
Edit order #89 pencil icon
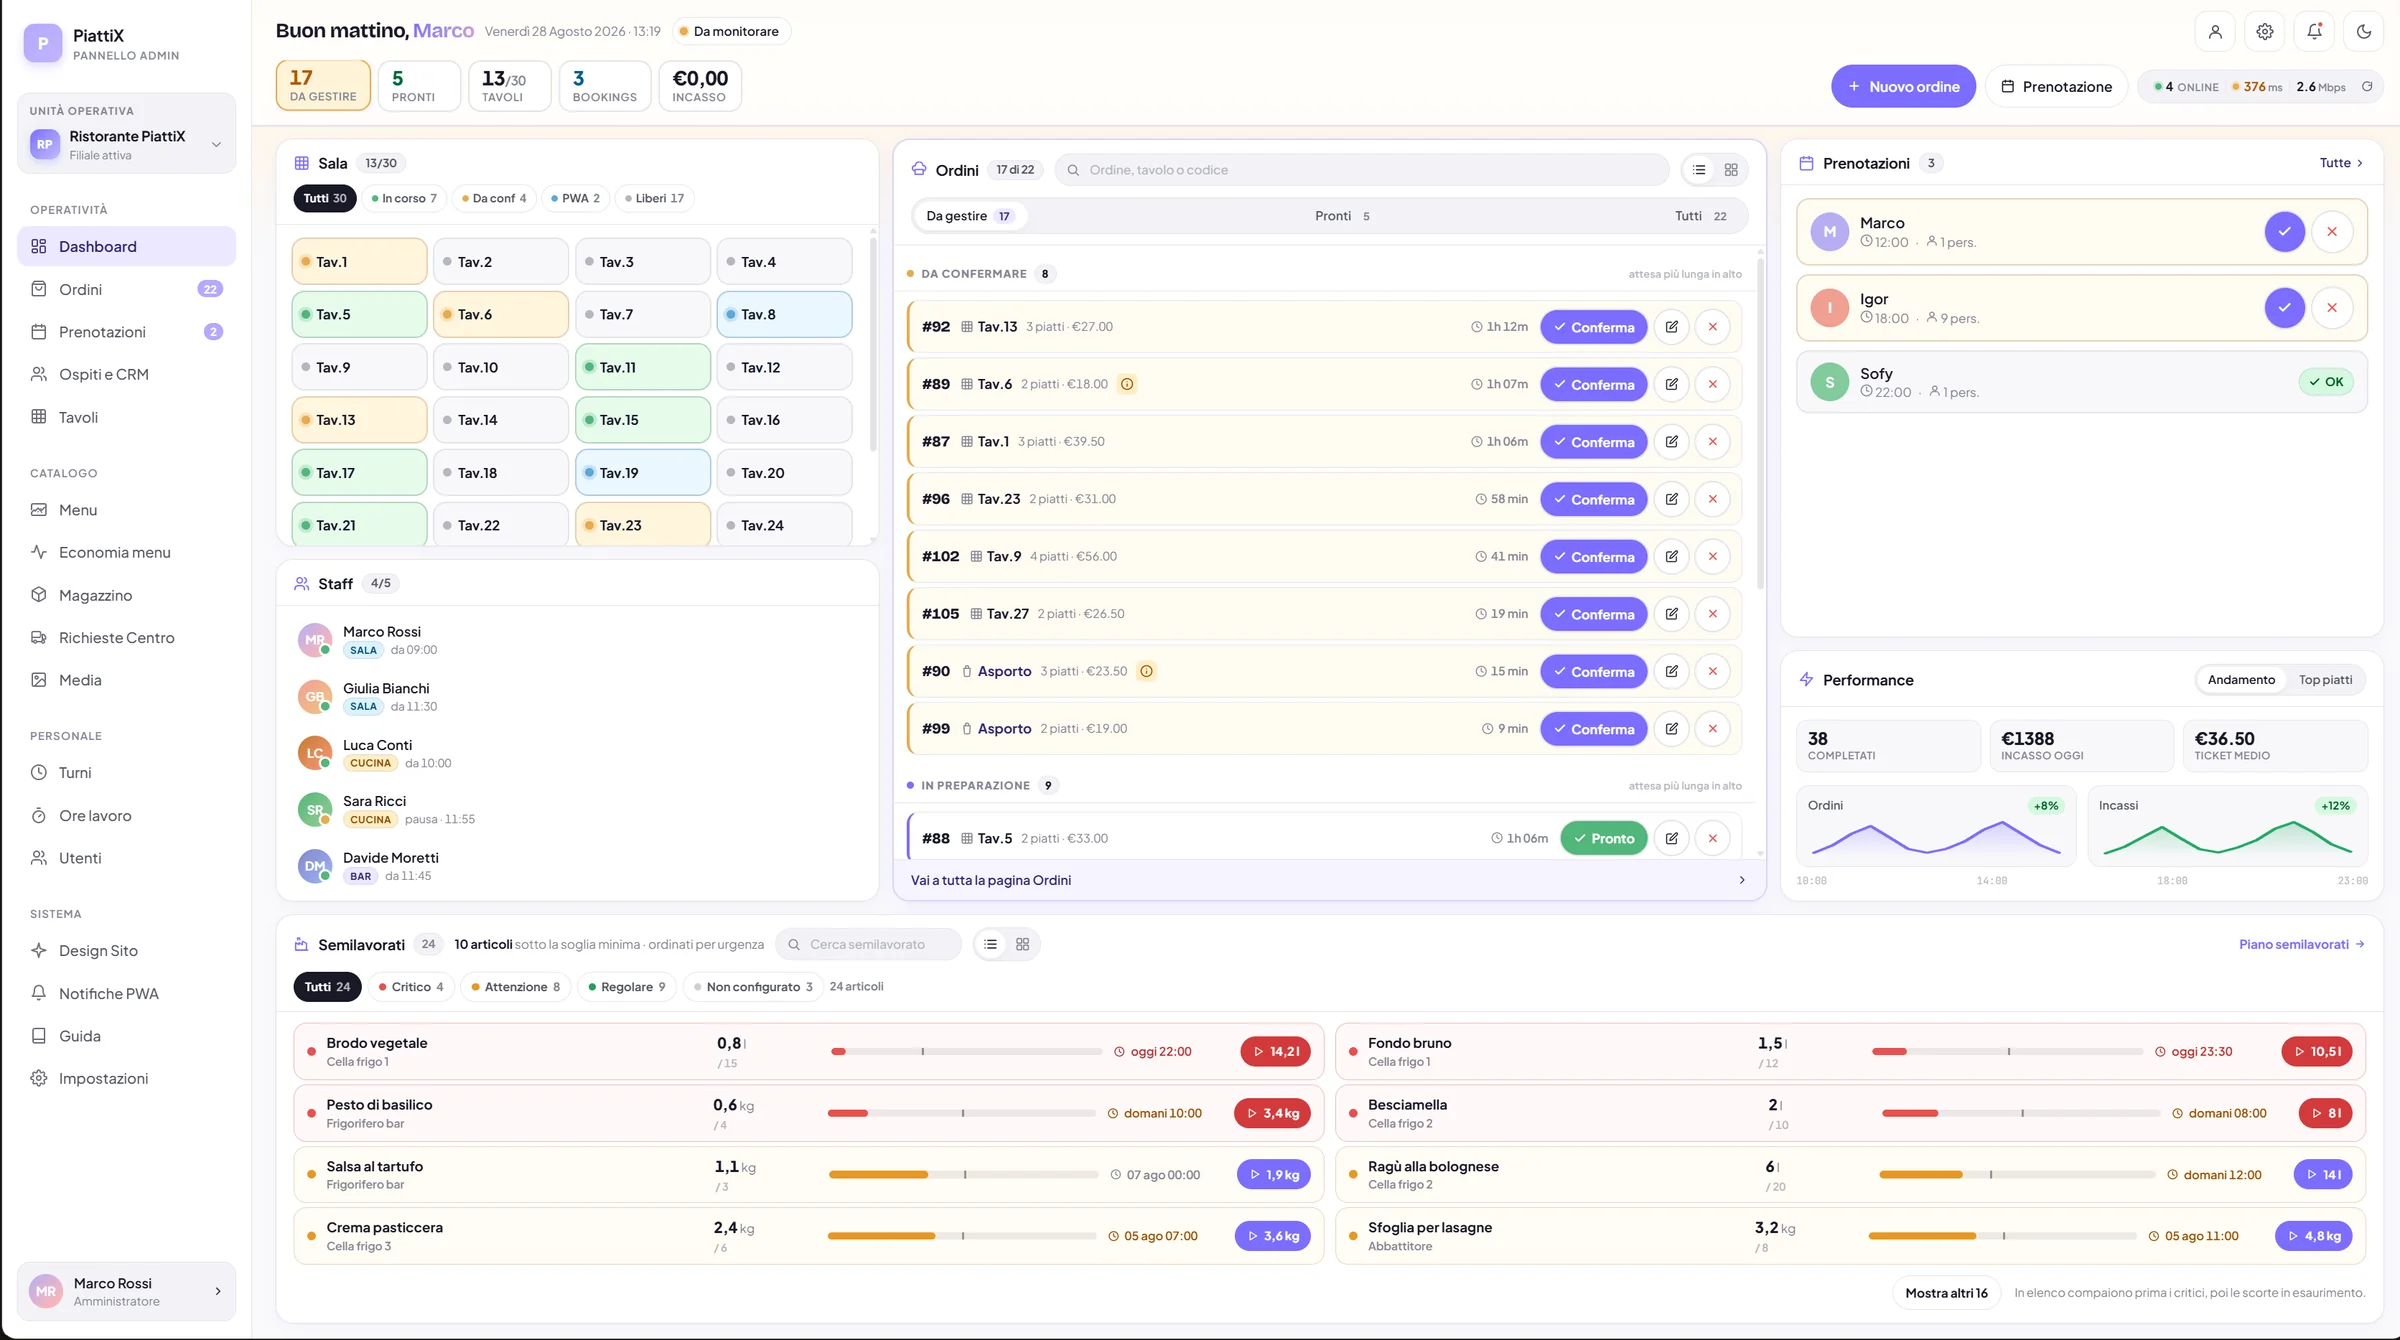click(x=1671, y=384)
